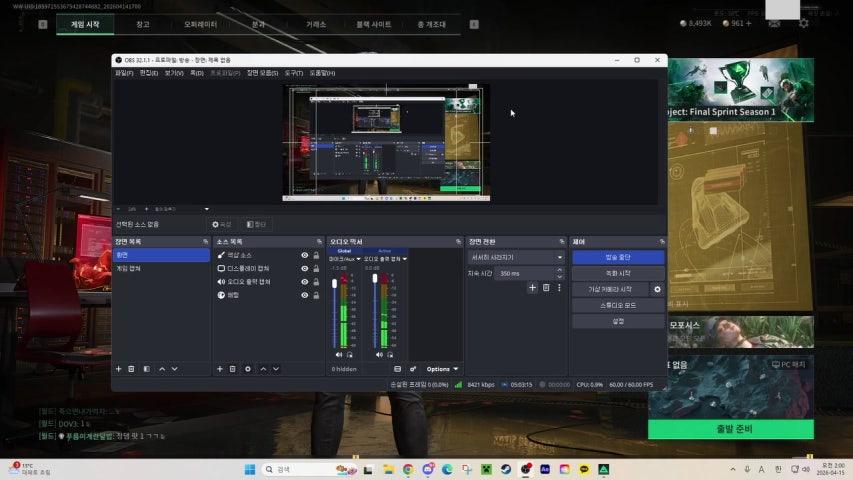This screenshot has height=480, width=853.
Task: Undock the controls panel icon
Action: (662, 242)
